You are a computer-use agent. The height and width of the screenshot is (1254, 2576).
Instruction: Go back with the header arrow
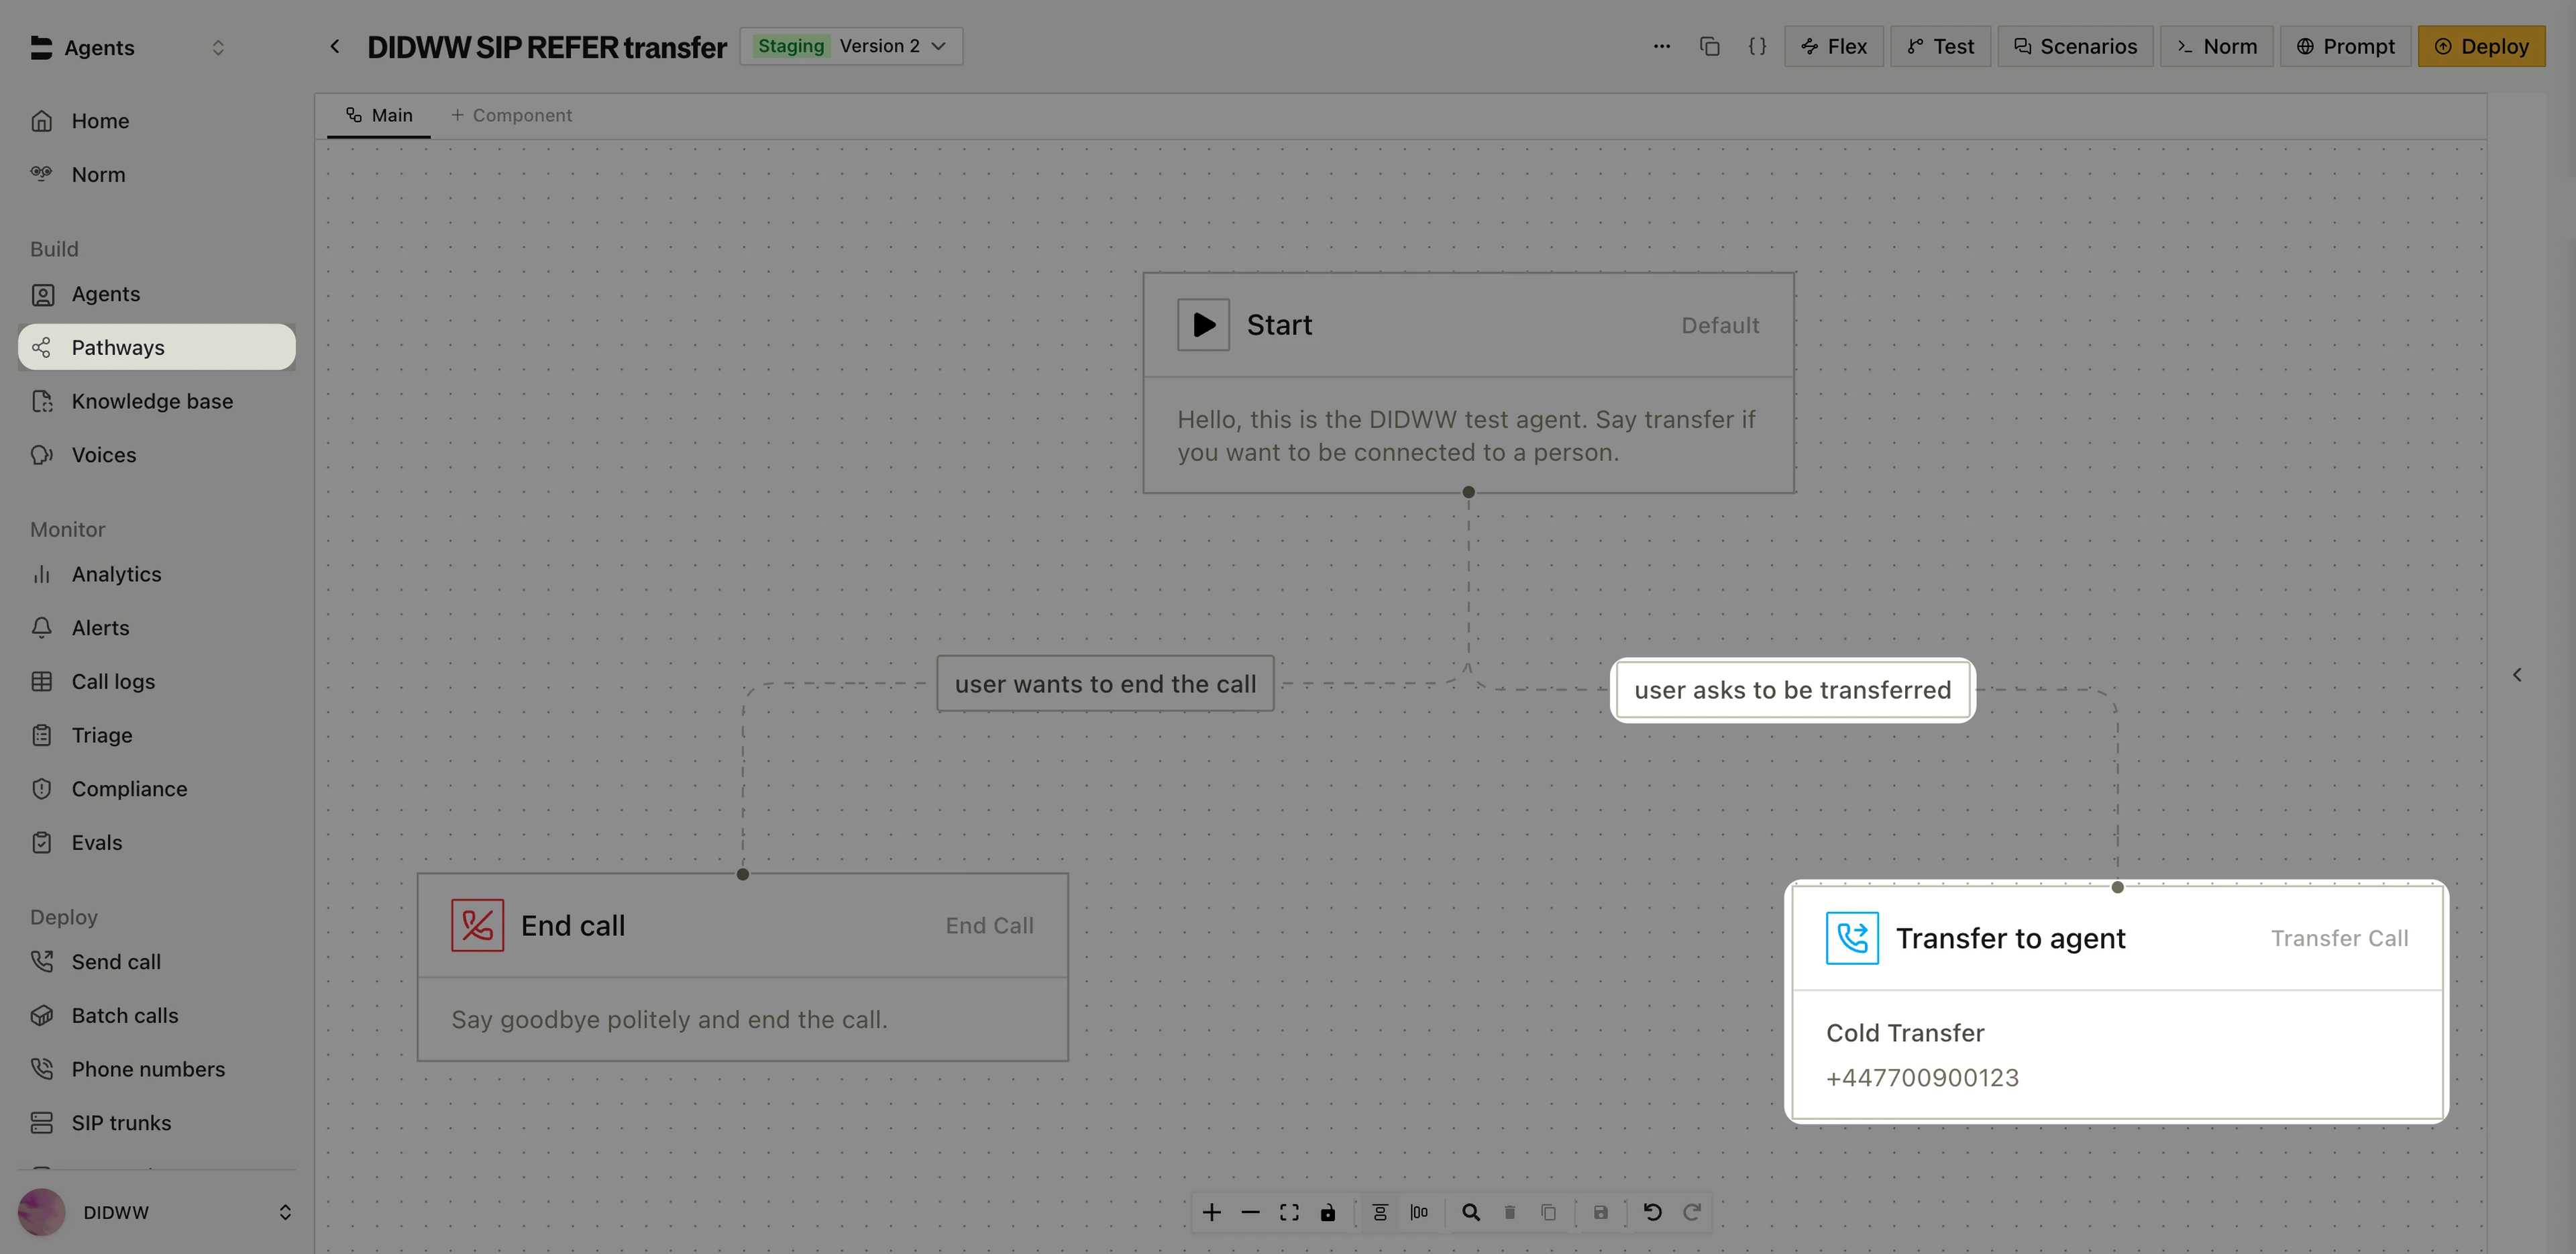335,46
